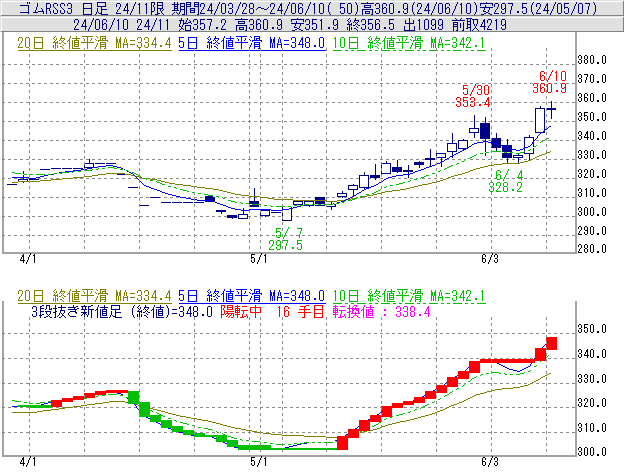Click the lower chart's 10日 終値平滑 MA=342.1 link
Viewport: 624px width, 475px height.
coord(409,296)
